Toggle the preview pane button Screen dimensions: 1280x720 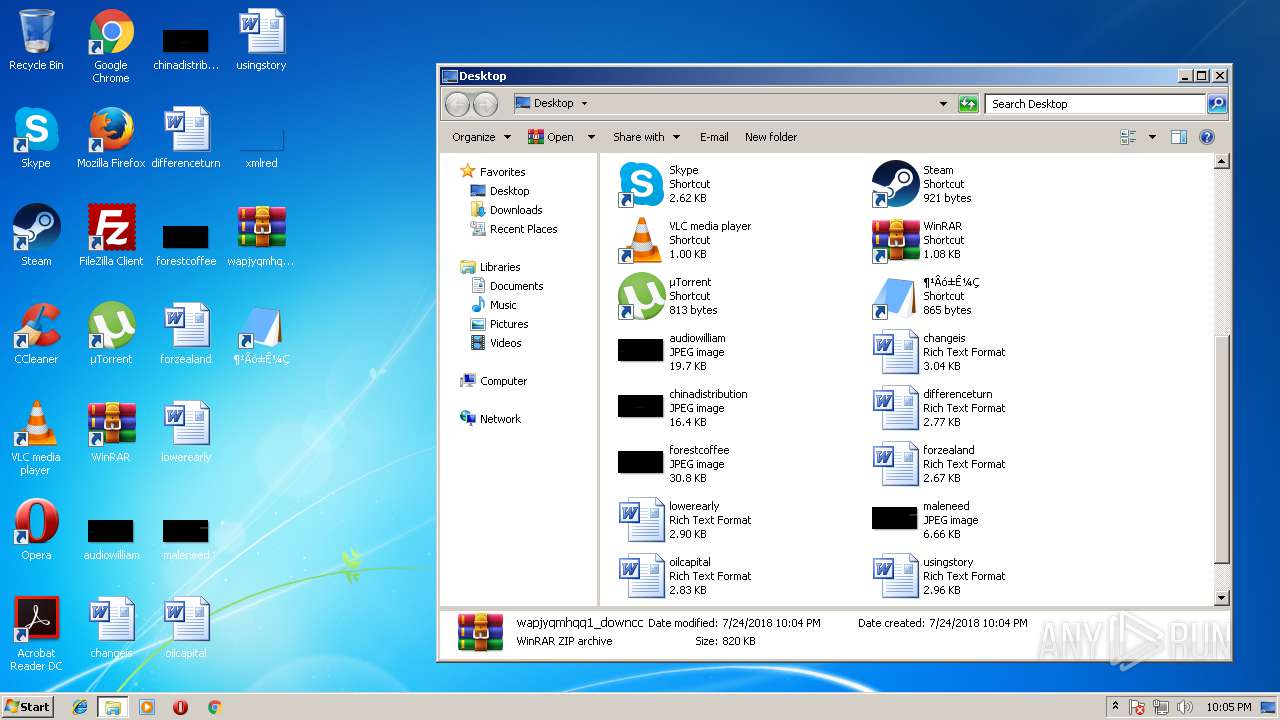1179,137
